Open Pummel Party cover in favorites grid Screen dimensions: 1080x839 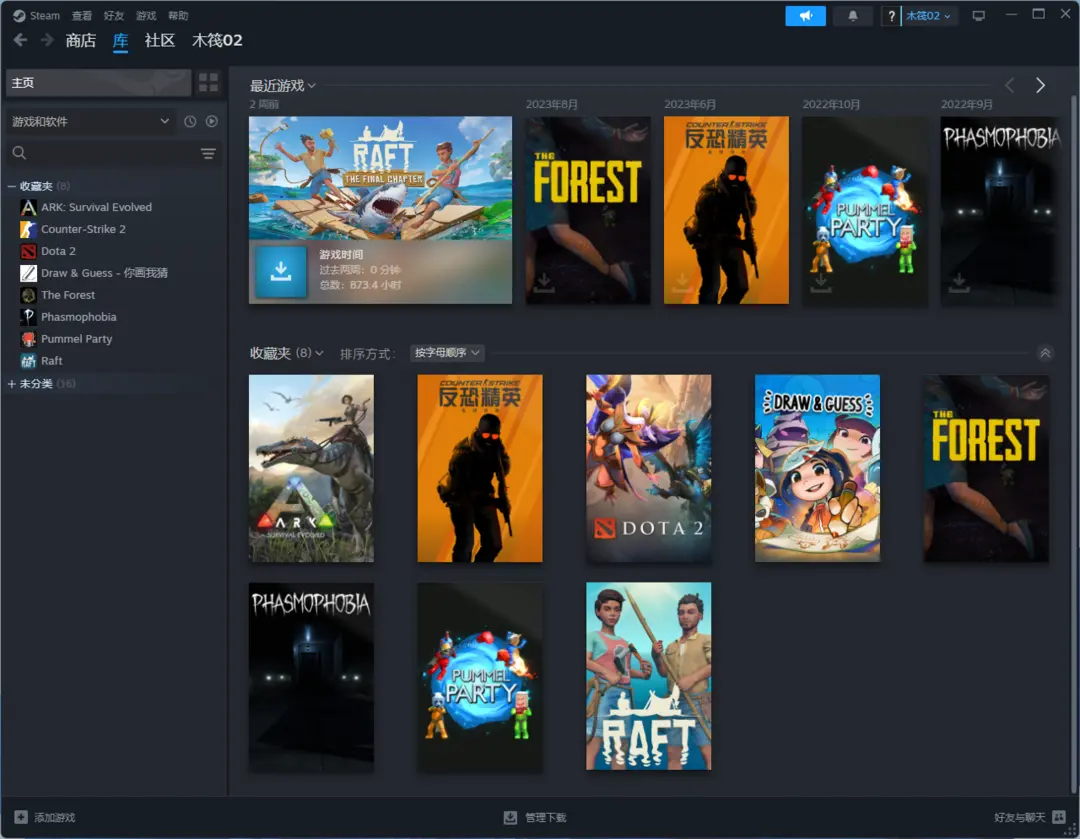coord(480,676)
